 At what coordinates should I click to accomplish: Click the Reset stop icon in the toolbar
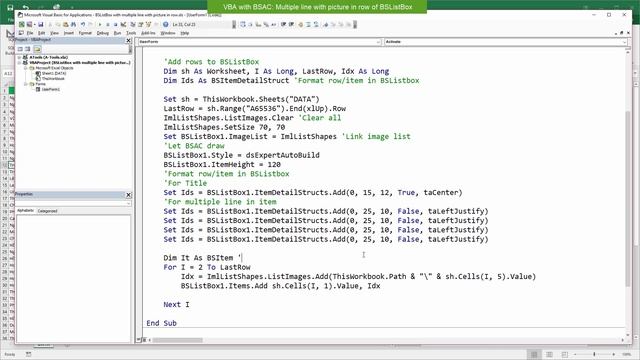tap(116, 24)
